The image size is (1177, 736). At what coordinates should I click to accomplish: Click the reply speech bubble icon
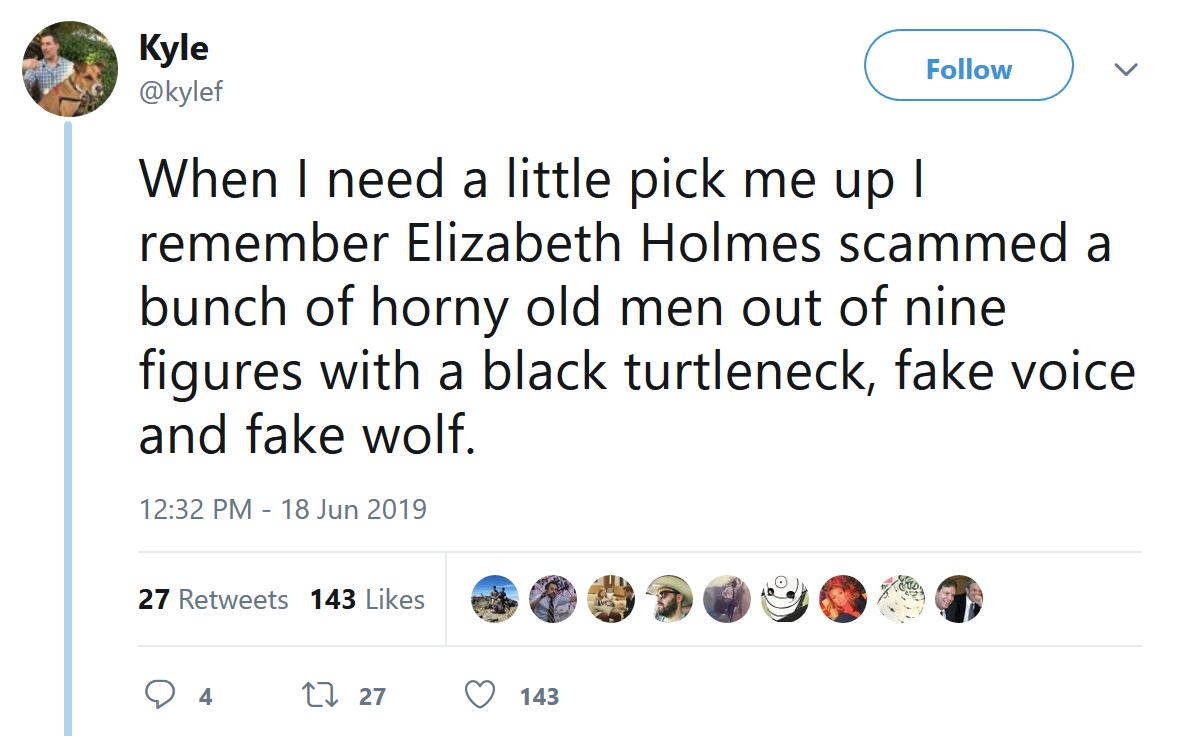[x=161, y=695]
